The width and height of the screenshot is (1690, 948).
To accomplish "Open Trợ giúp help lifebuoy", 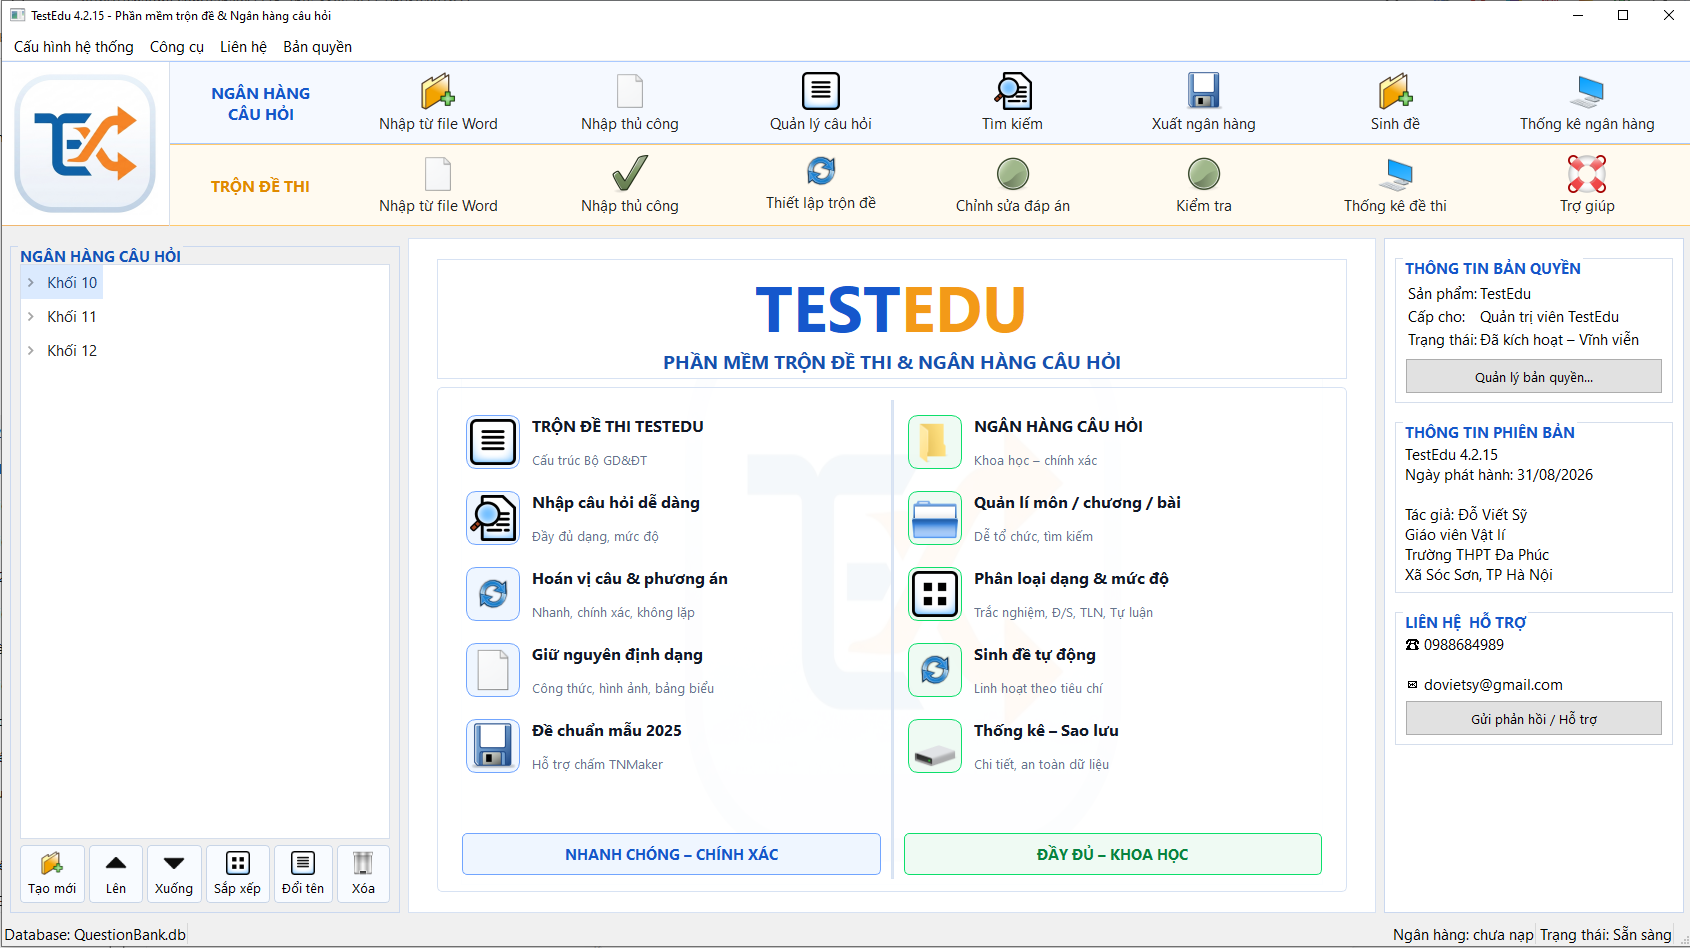I will 1587,173.
